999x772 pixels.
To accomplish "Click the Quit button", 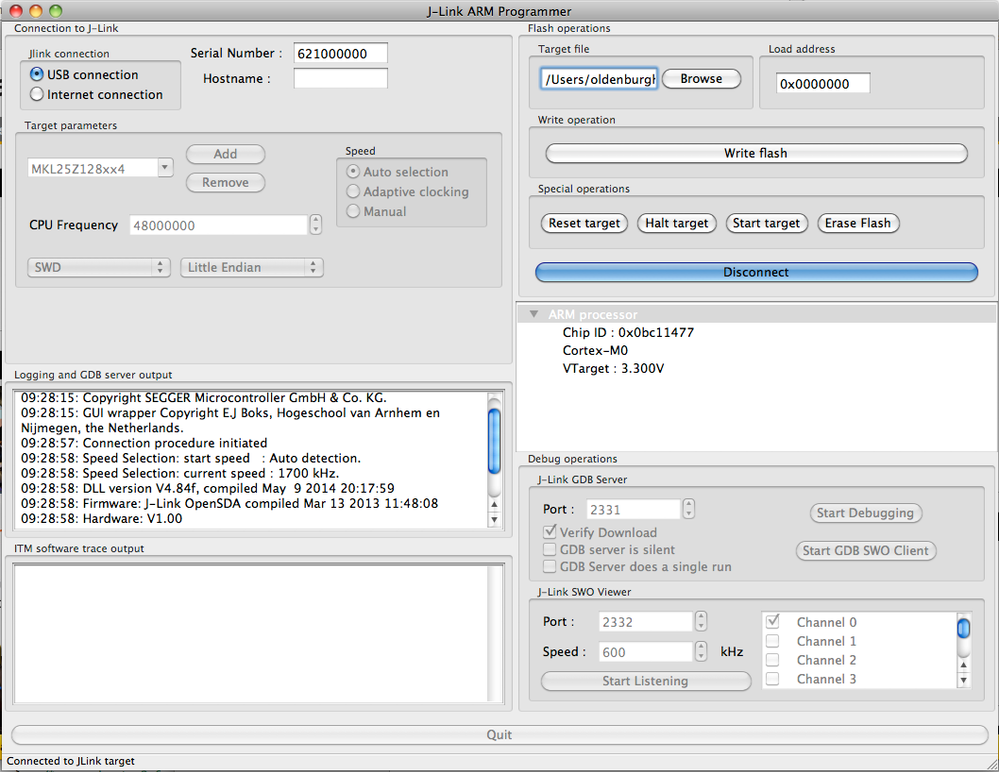I will [x=500, y=734].
